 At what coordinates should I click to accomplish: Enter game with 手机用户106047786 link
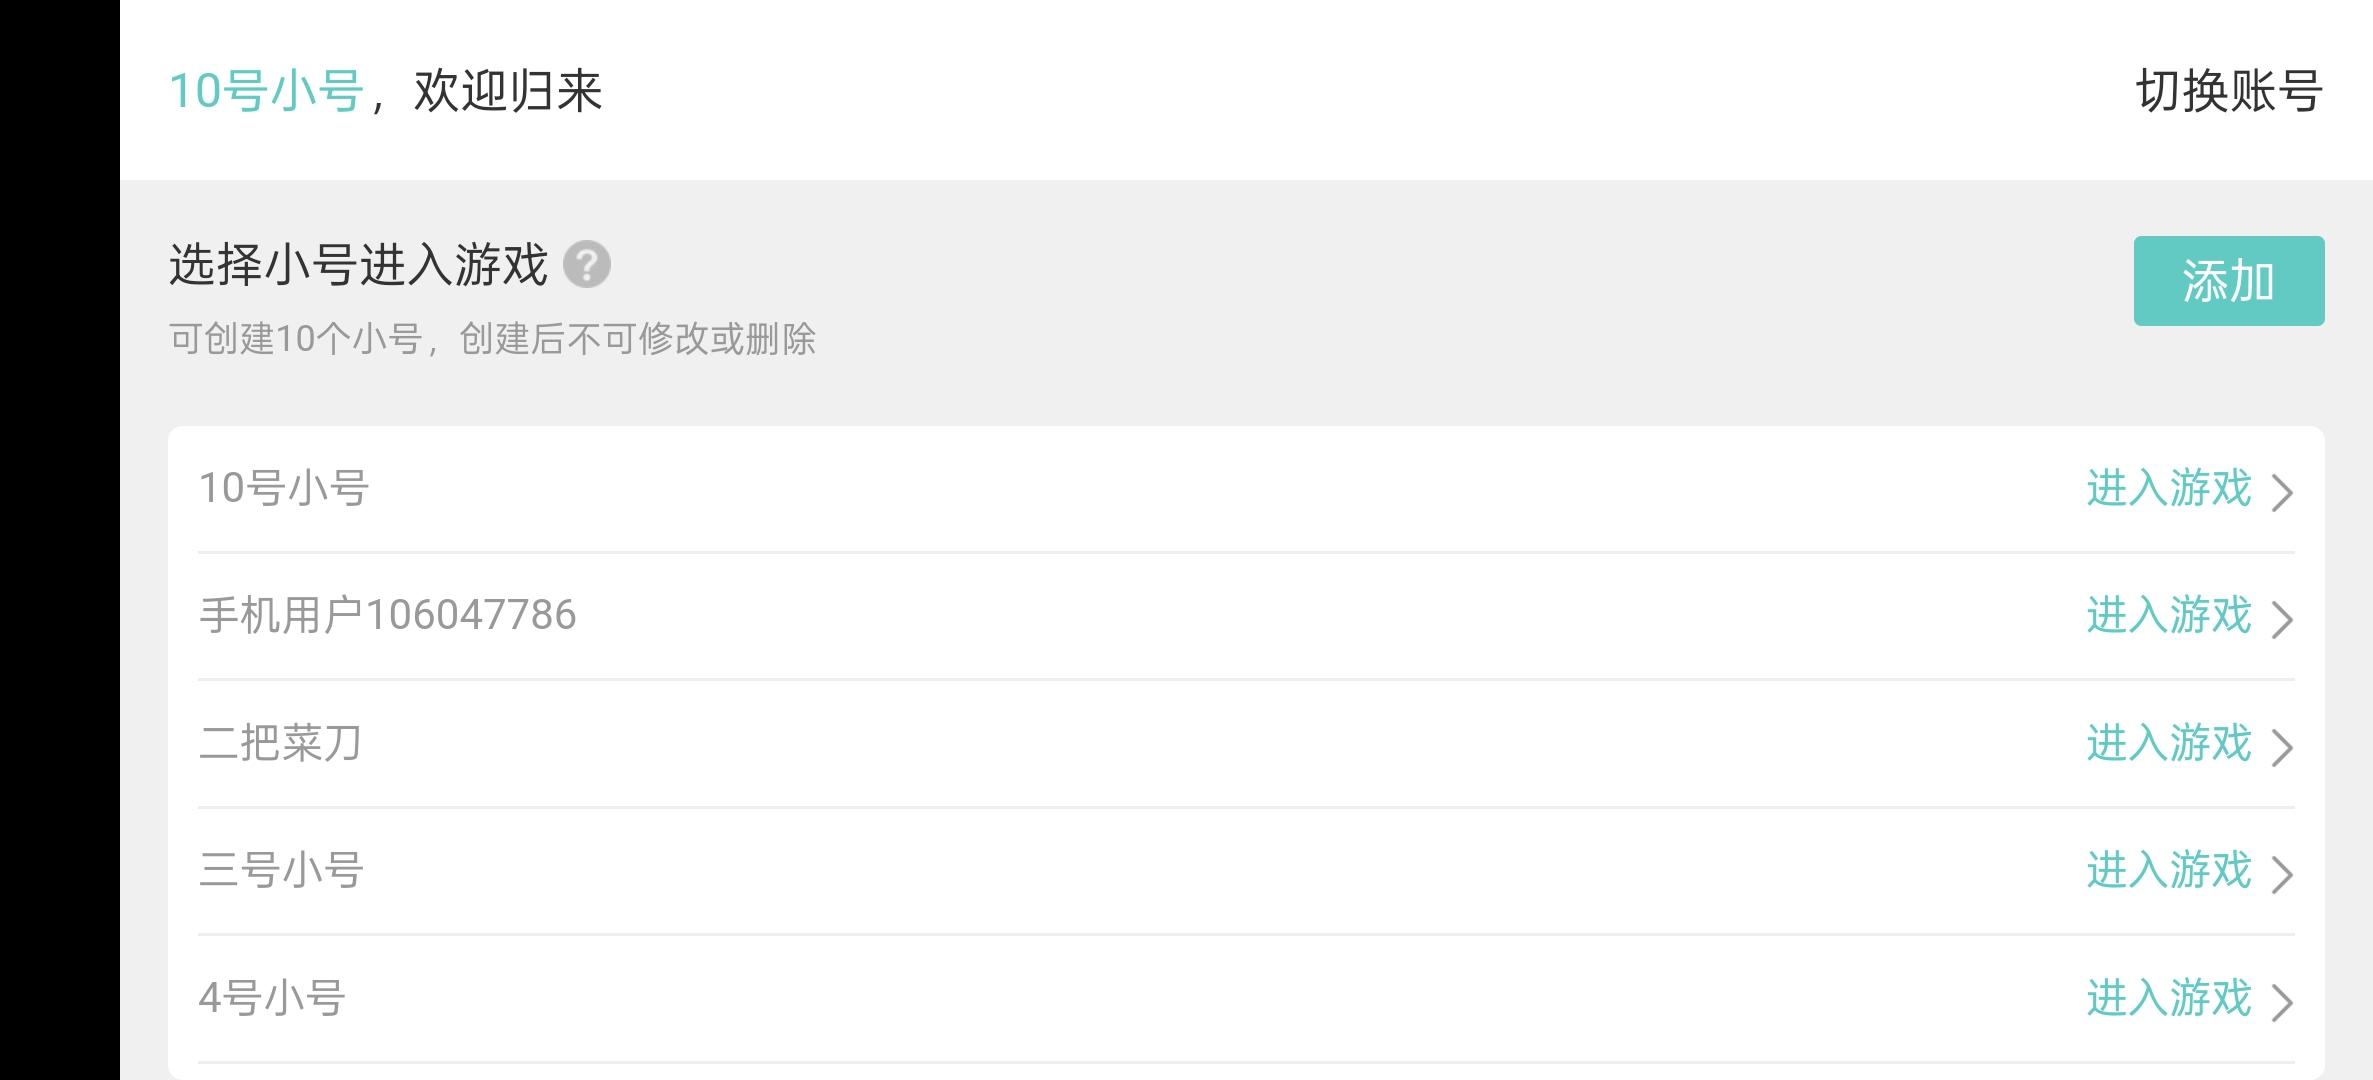click(2169, 615)
